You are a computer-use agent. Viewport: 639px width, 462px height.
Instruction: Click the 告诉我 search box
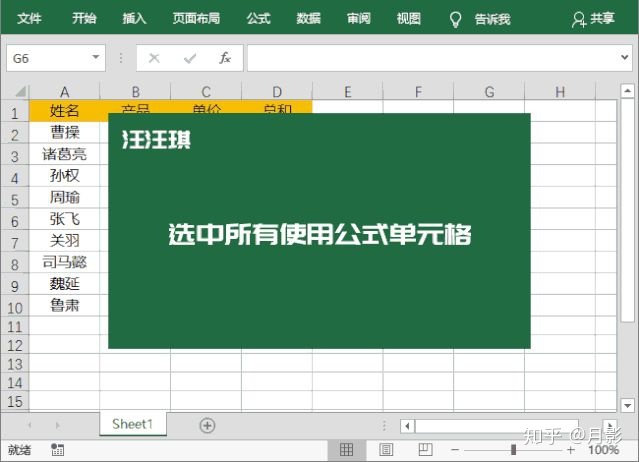click(x=492, y=19)
